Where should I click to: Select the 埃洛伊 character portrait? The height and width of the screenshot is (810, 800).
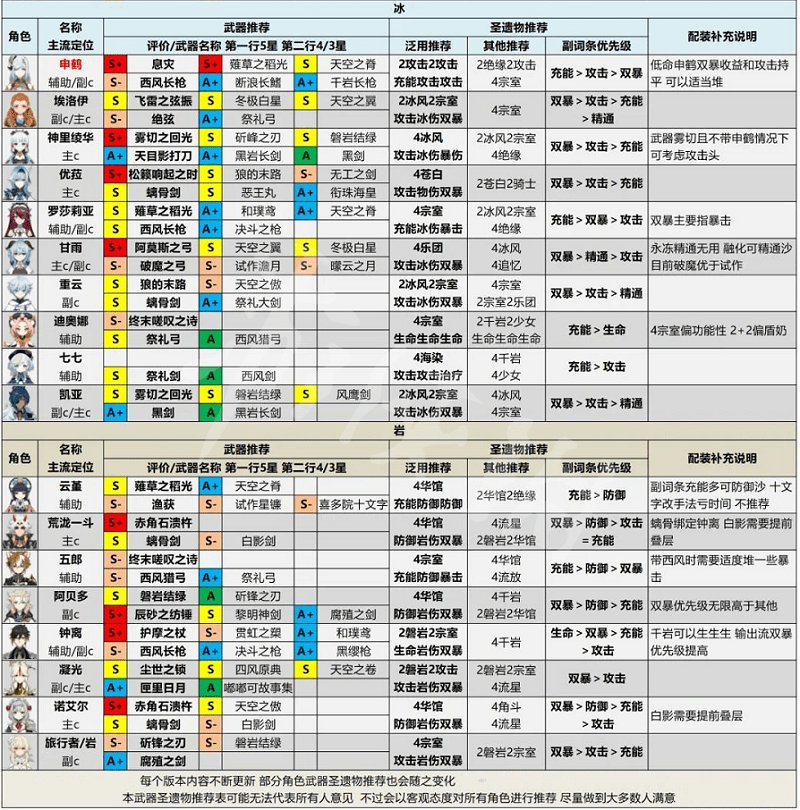coord(20,110)
